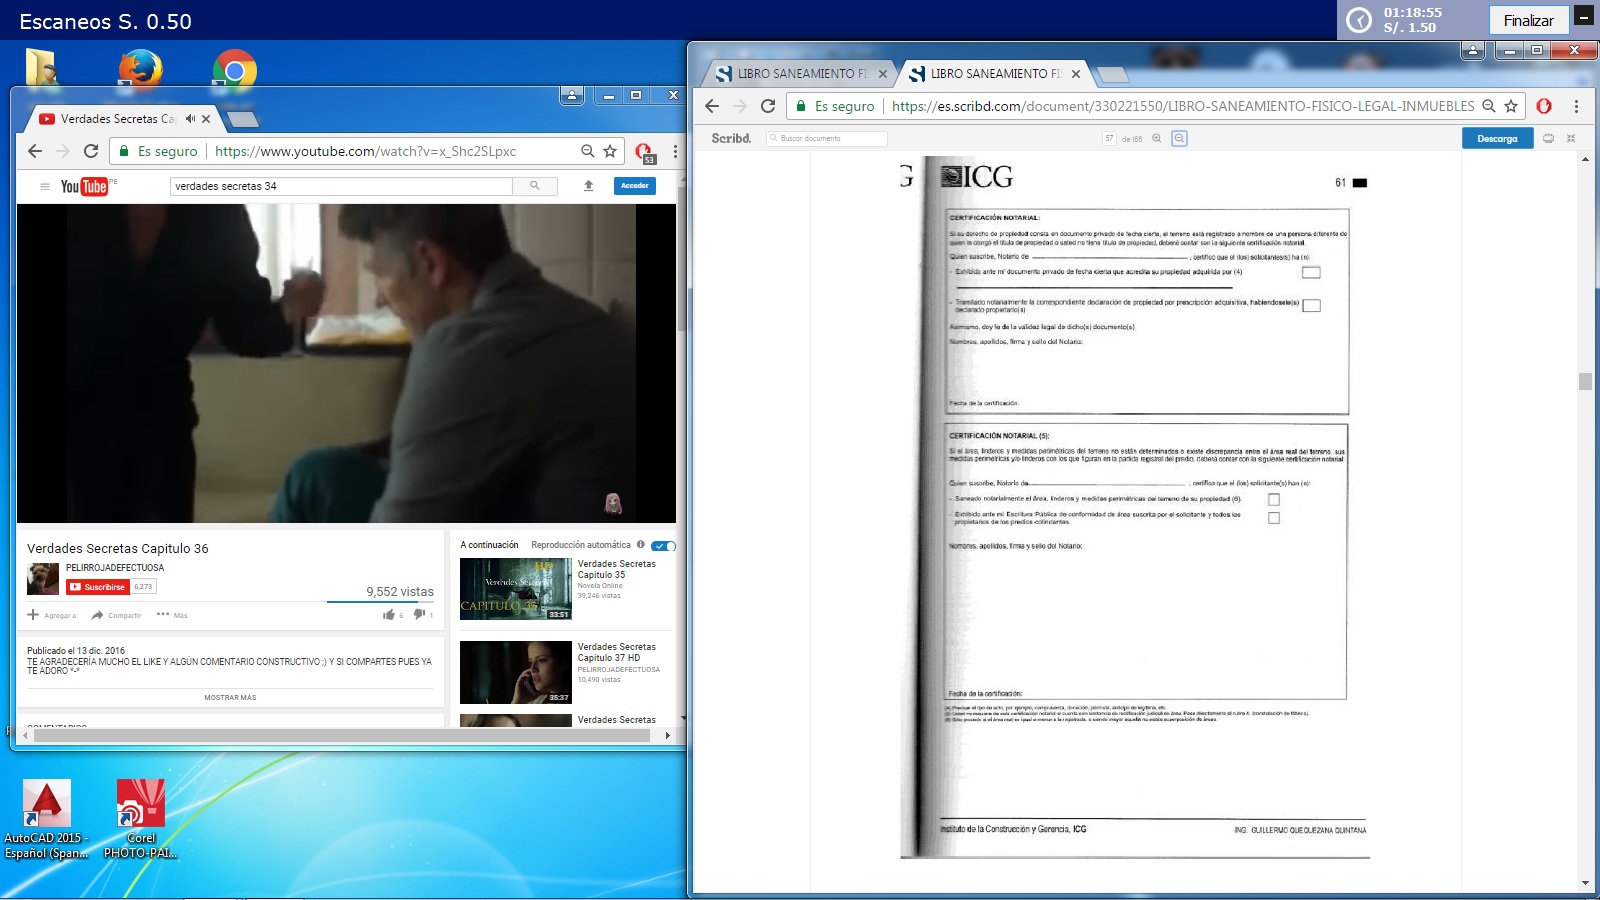This screenshot has height=900, width=1600.
Task: Click the YouTube upload arrow icon
Action: 589,186
